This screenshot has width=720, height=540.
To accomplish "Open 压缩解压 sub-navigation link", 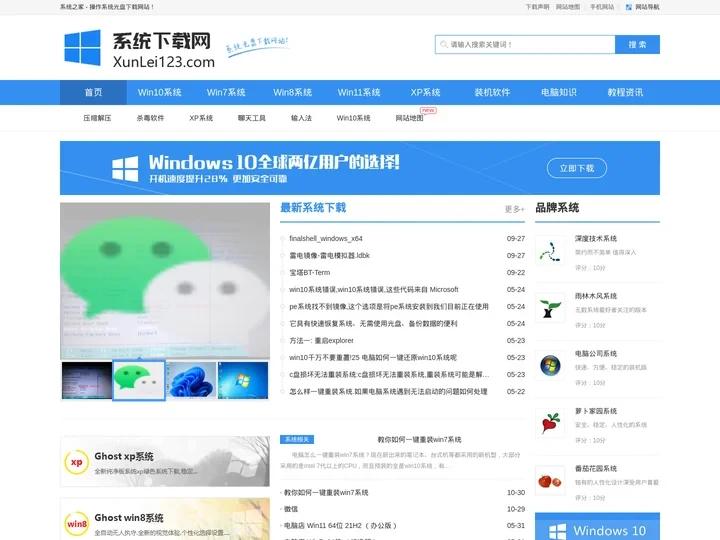I will point(97,118).
